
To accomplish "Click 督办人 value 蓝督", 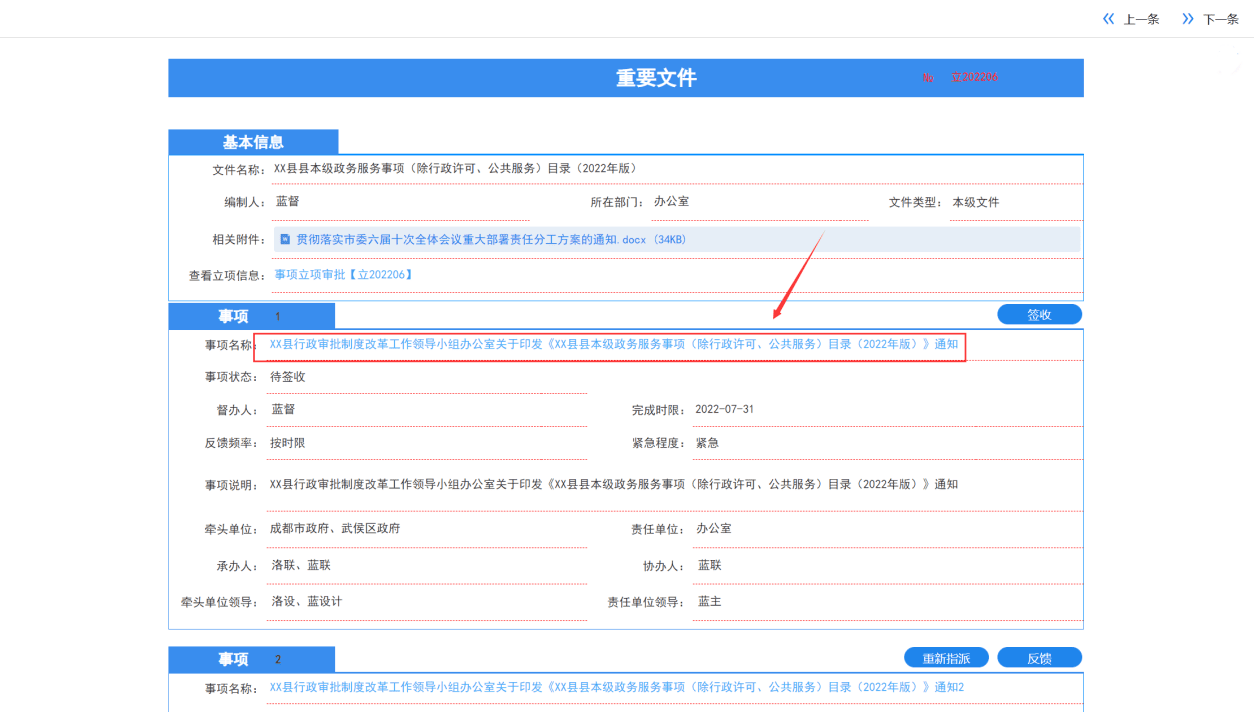I will tap(283, 410).
